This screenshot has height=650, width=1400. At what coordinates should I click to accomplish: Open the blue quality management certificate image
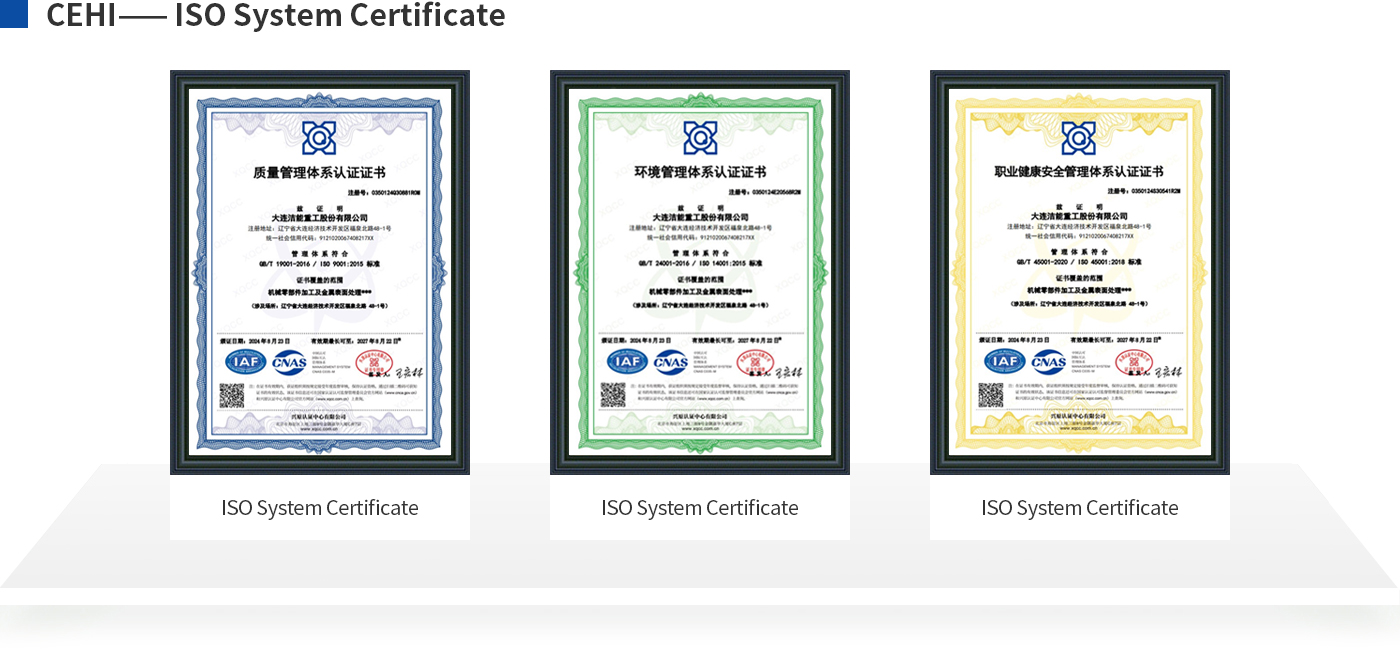[320, 272]
